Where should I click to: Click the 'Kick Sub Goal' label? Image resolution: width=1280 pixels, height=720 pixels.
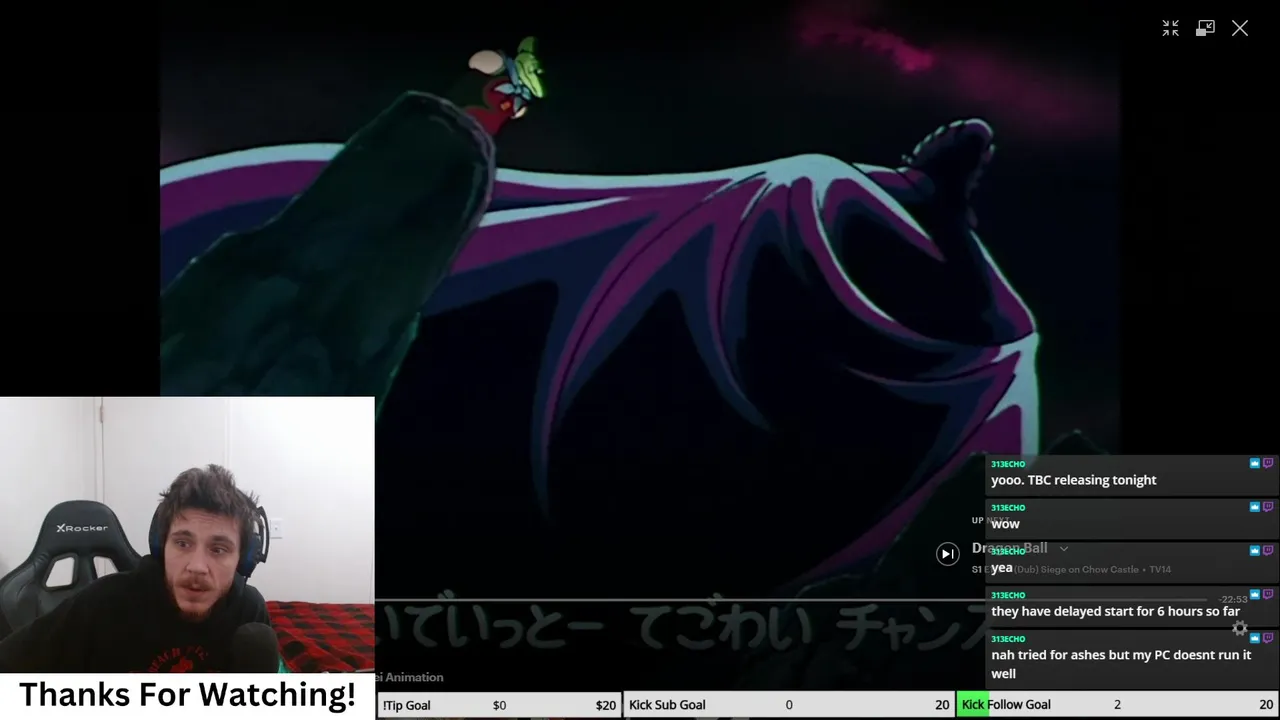point(667,705)
